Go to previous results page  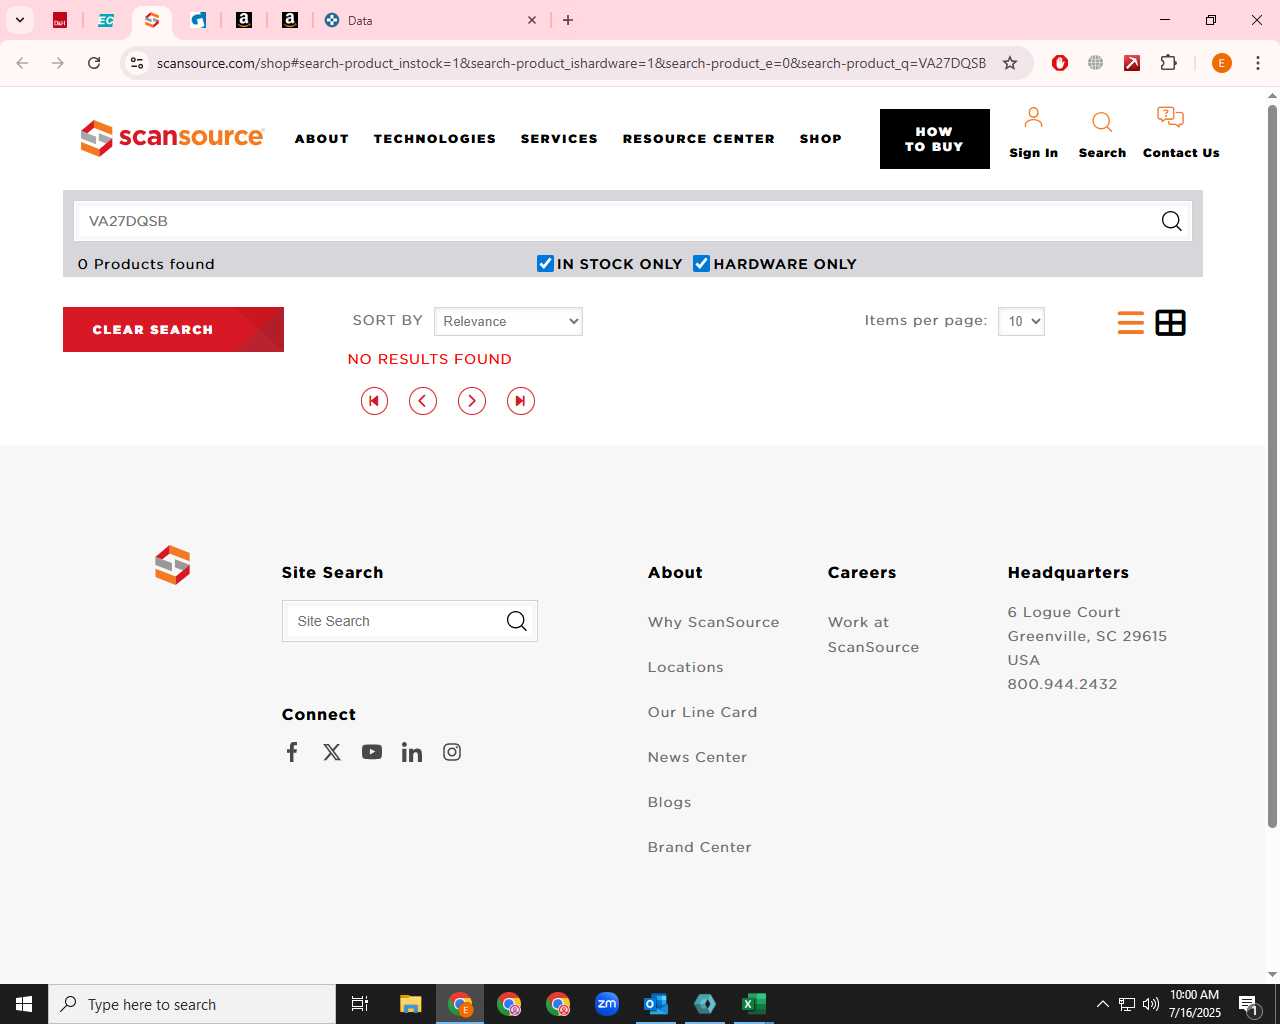tap(423, 401)
